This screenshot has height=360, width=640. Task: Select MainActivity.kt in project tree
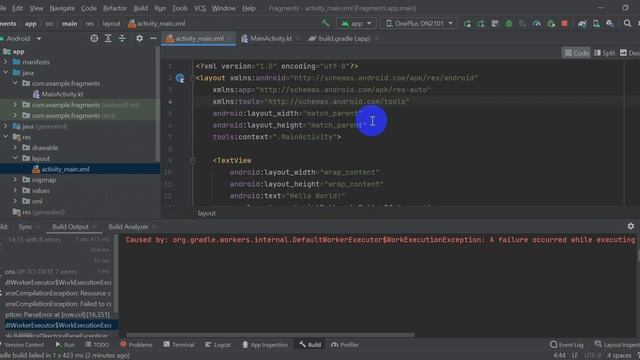[x=58, y=94]
